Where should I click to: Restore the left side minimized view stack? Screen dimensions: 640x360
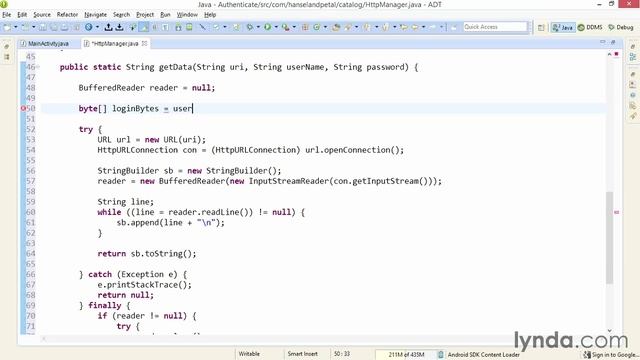(x=7, y=47)
